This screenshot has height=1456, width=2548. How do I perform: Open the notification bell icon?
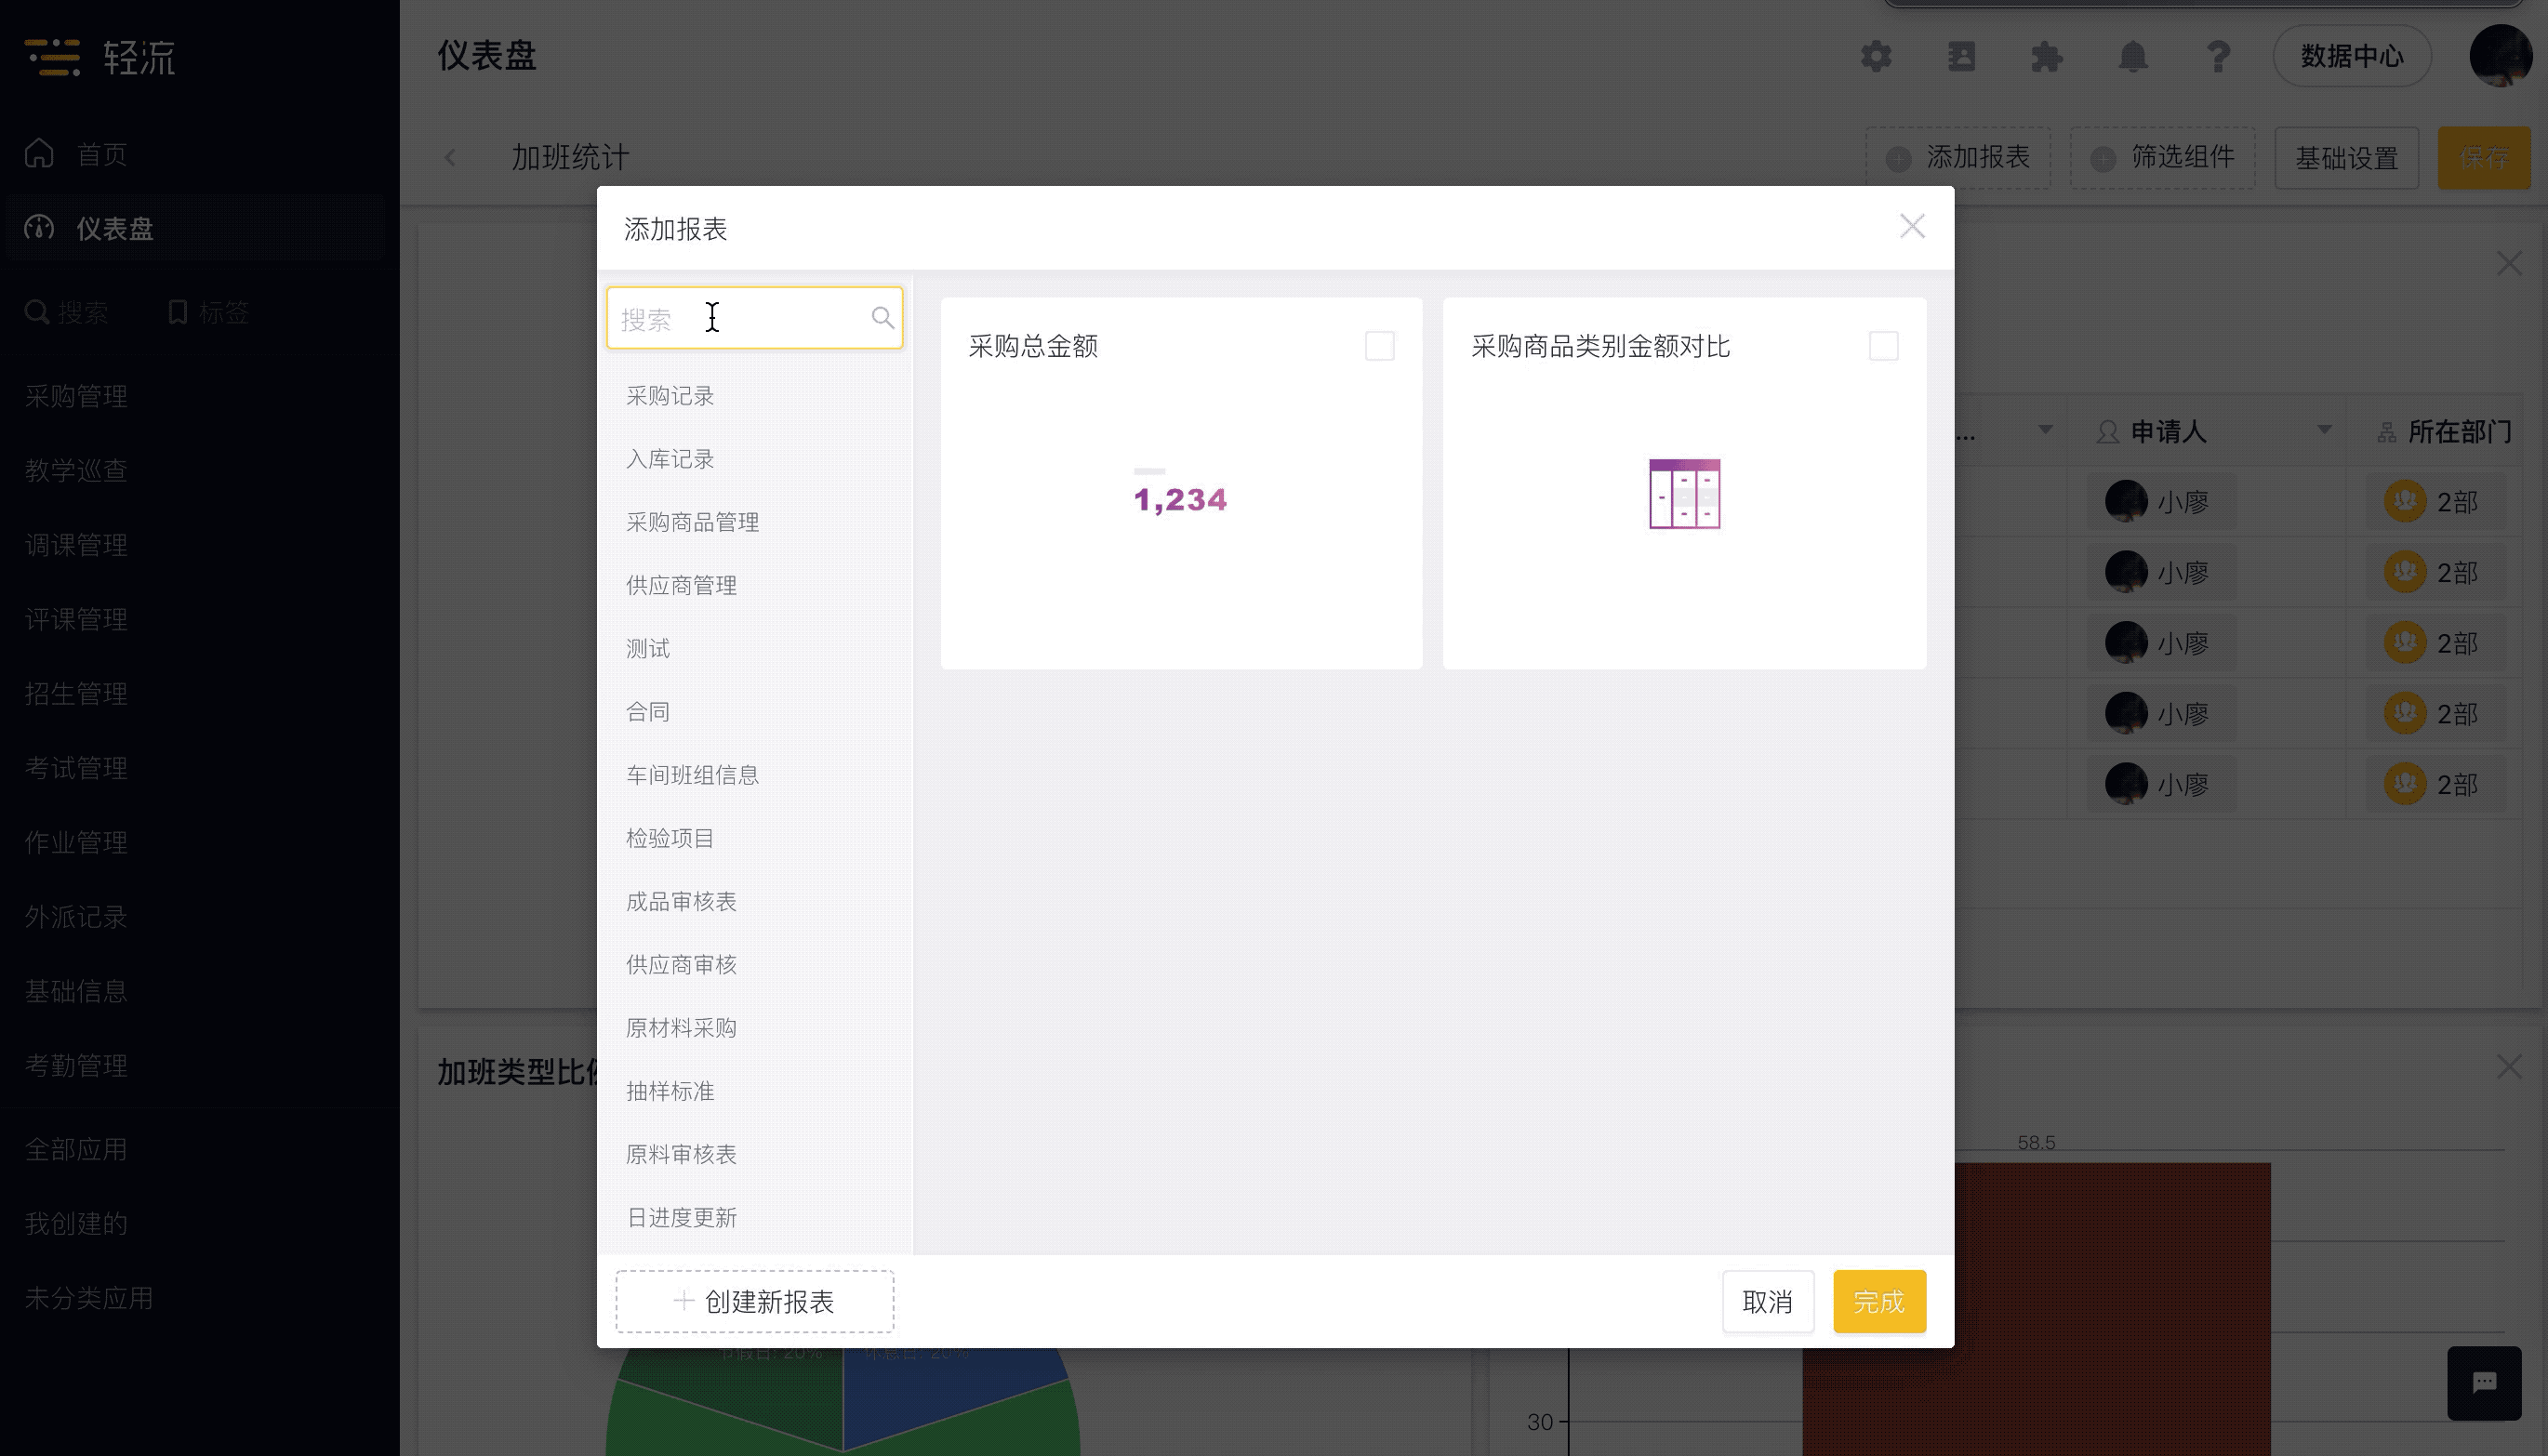pos(2133,56)
